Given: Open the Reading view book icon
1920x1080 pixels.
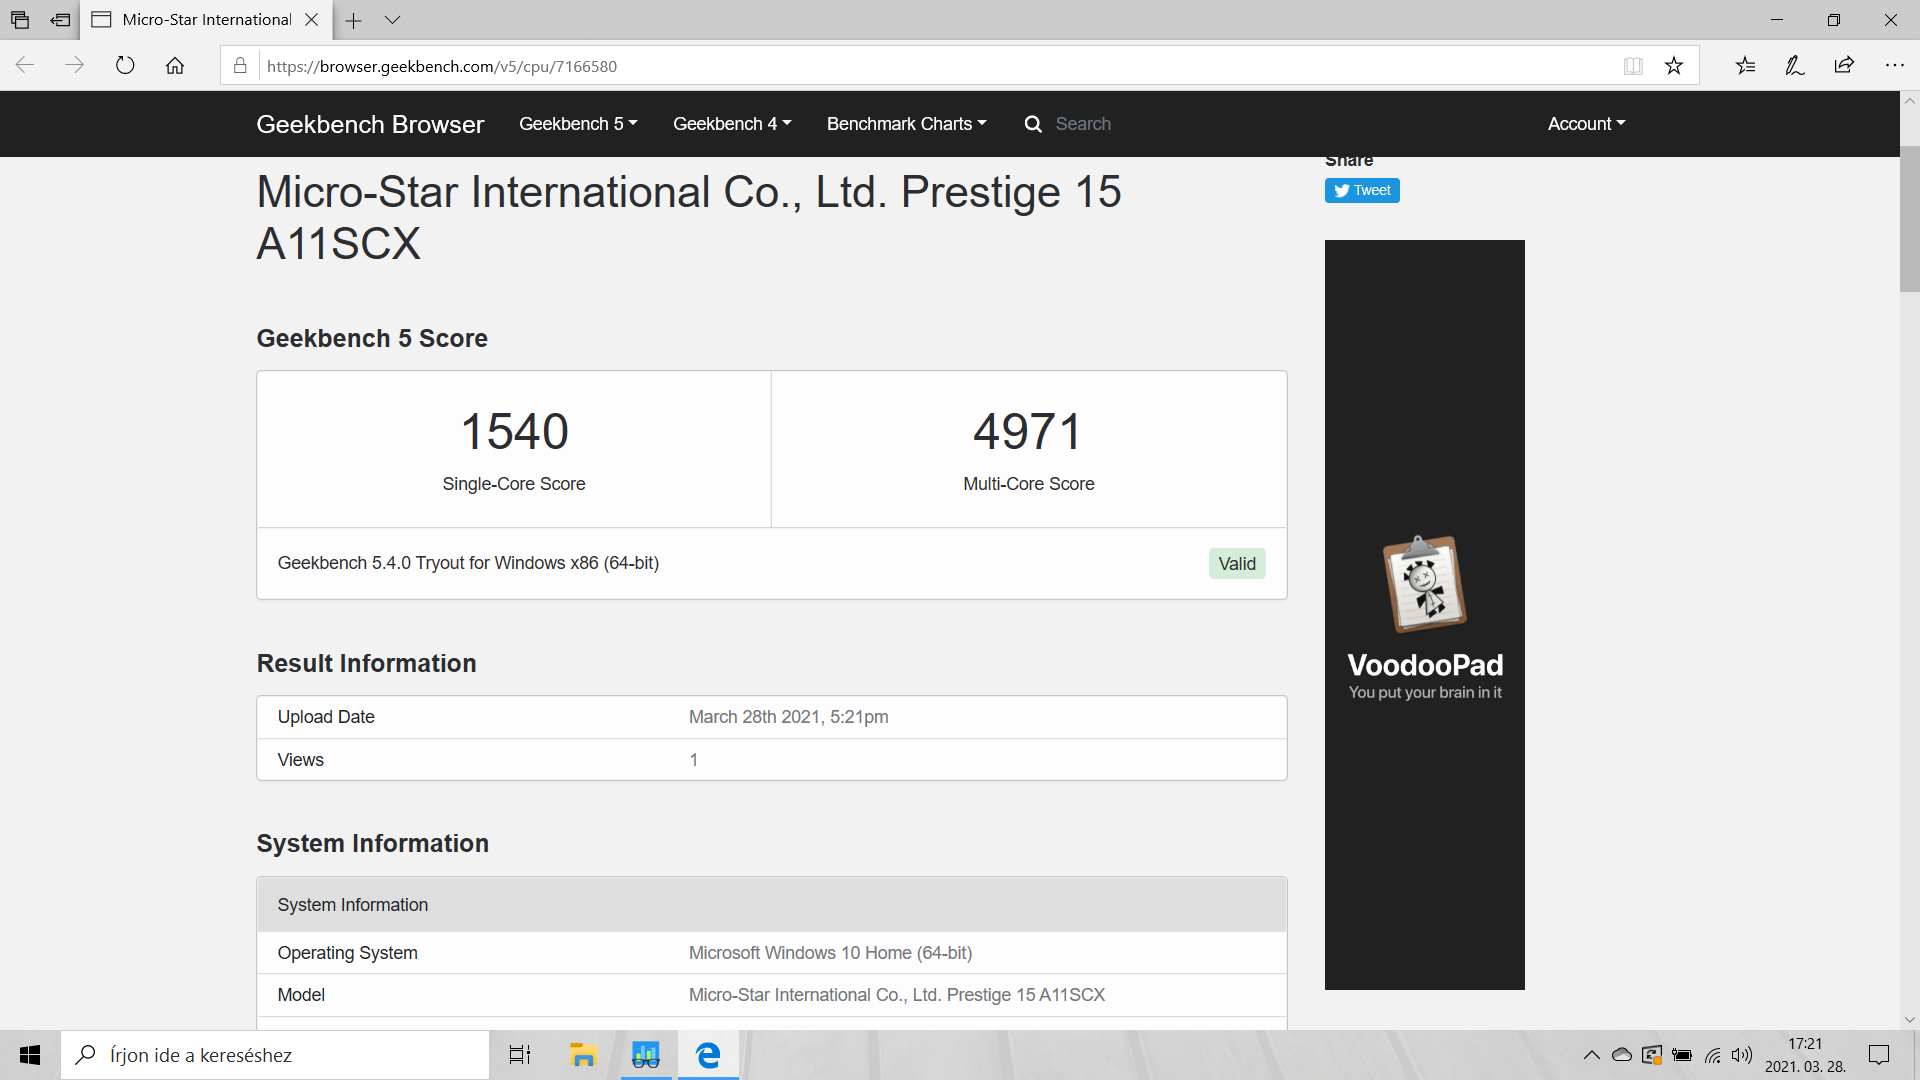Looking at the screenshot, I should coord(1633,66).
